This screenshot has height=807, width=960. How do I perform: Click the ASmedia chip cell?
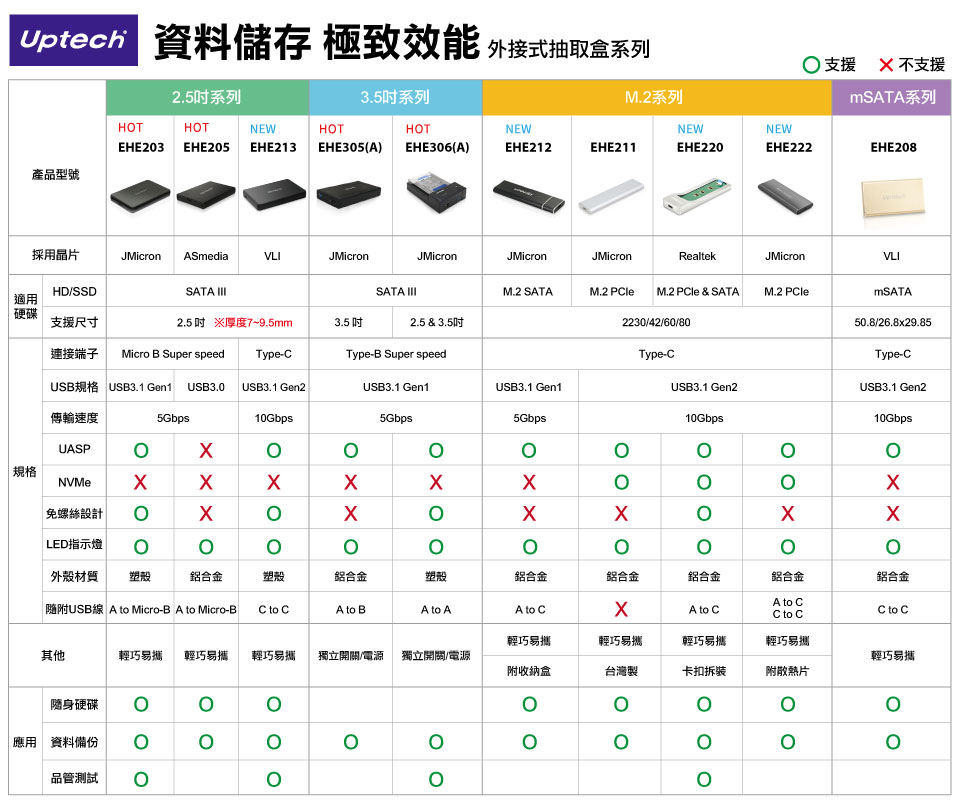pyautogui.click(x=206, y=256)
